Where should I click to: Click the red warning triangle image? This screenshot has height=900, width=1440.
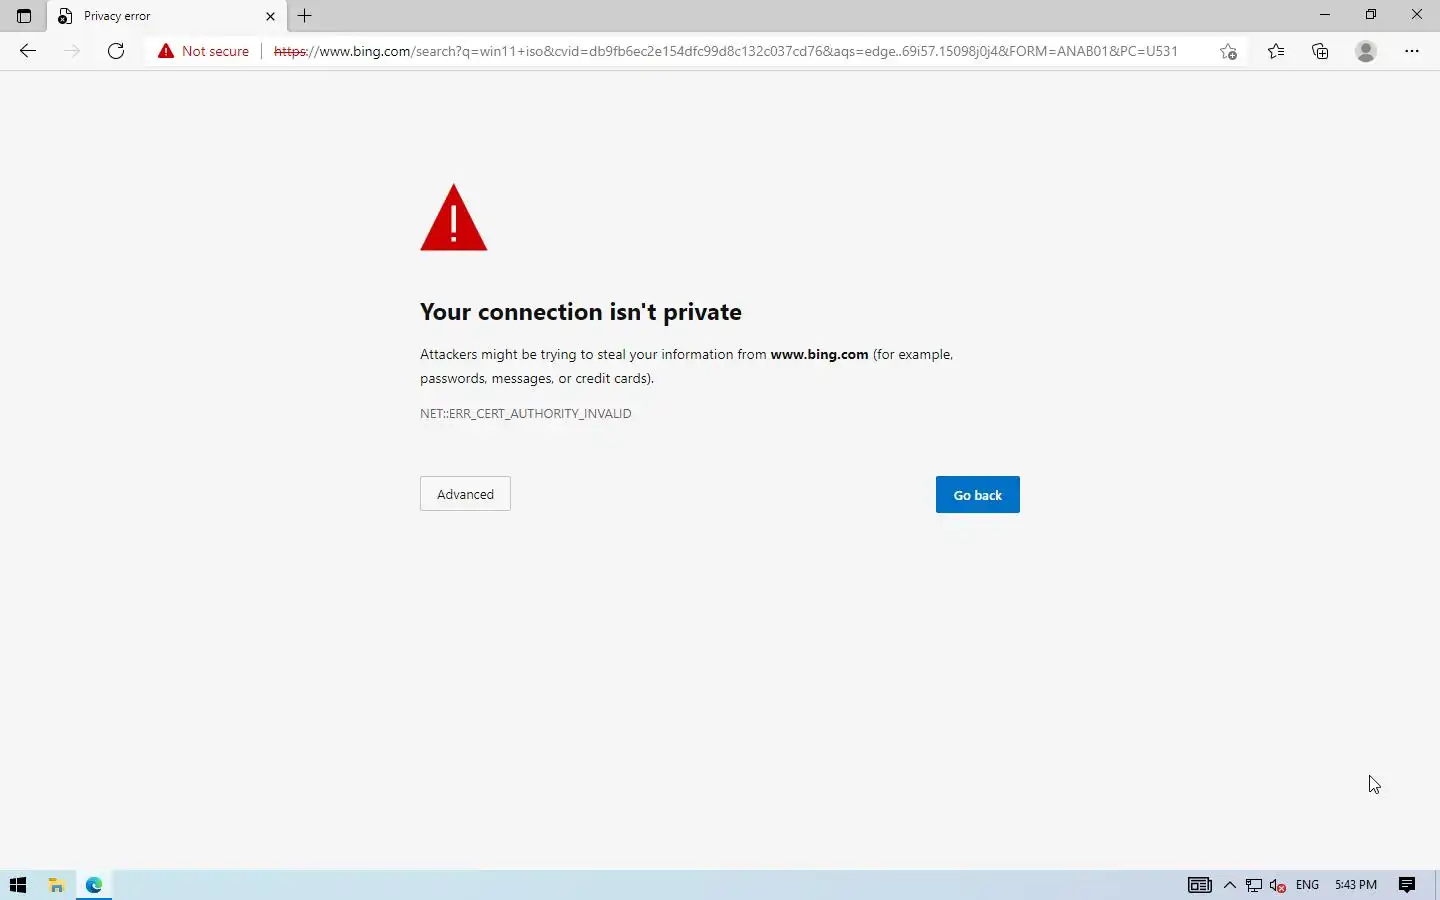tap(454, 217)
